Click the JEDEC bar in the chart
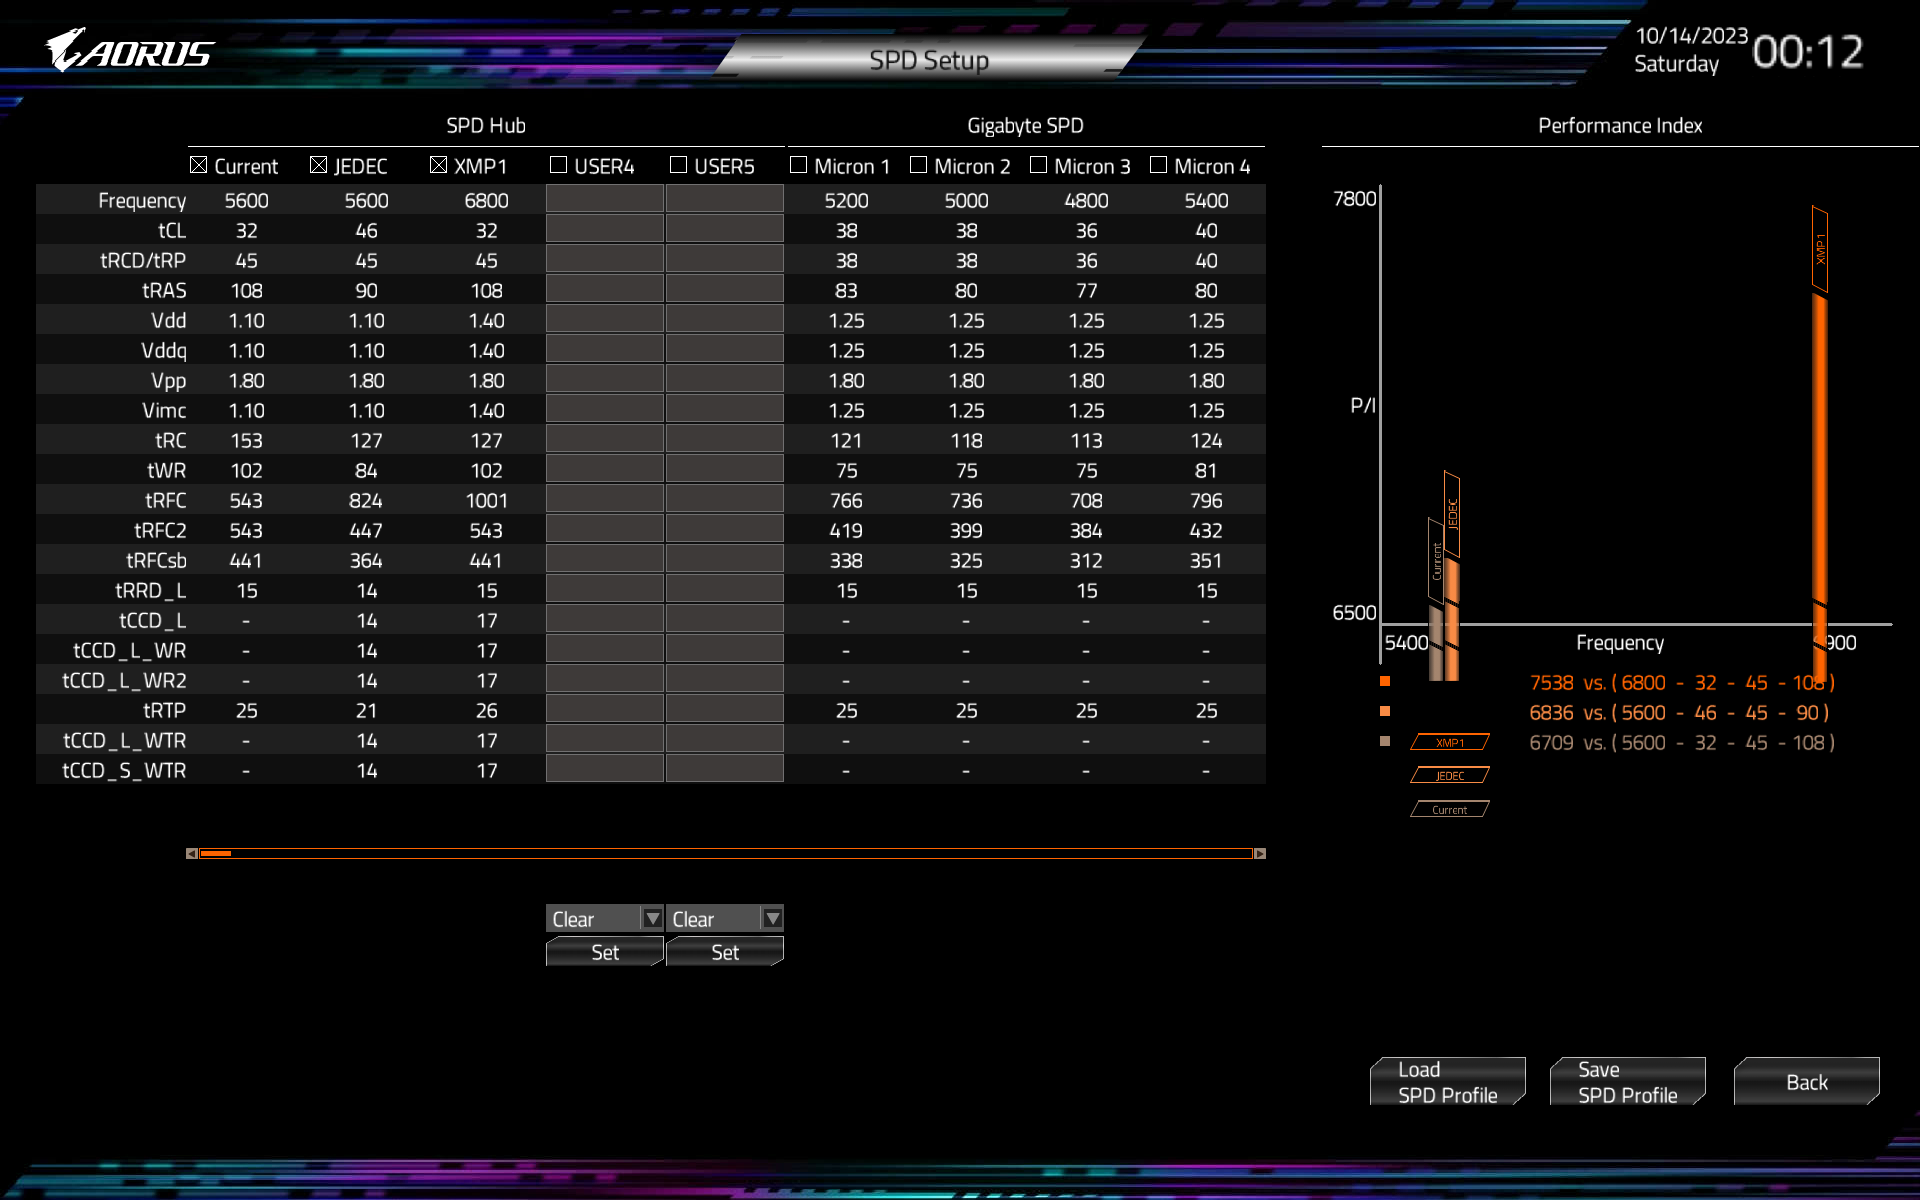 (1452, 620)
